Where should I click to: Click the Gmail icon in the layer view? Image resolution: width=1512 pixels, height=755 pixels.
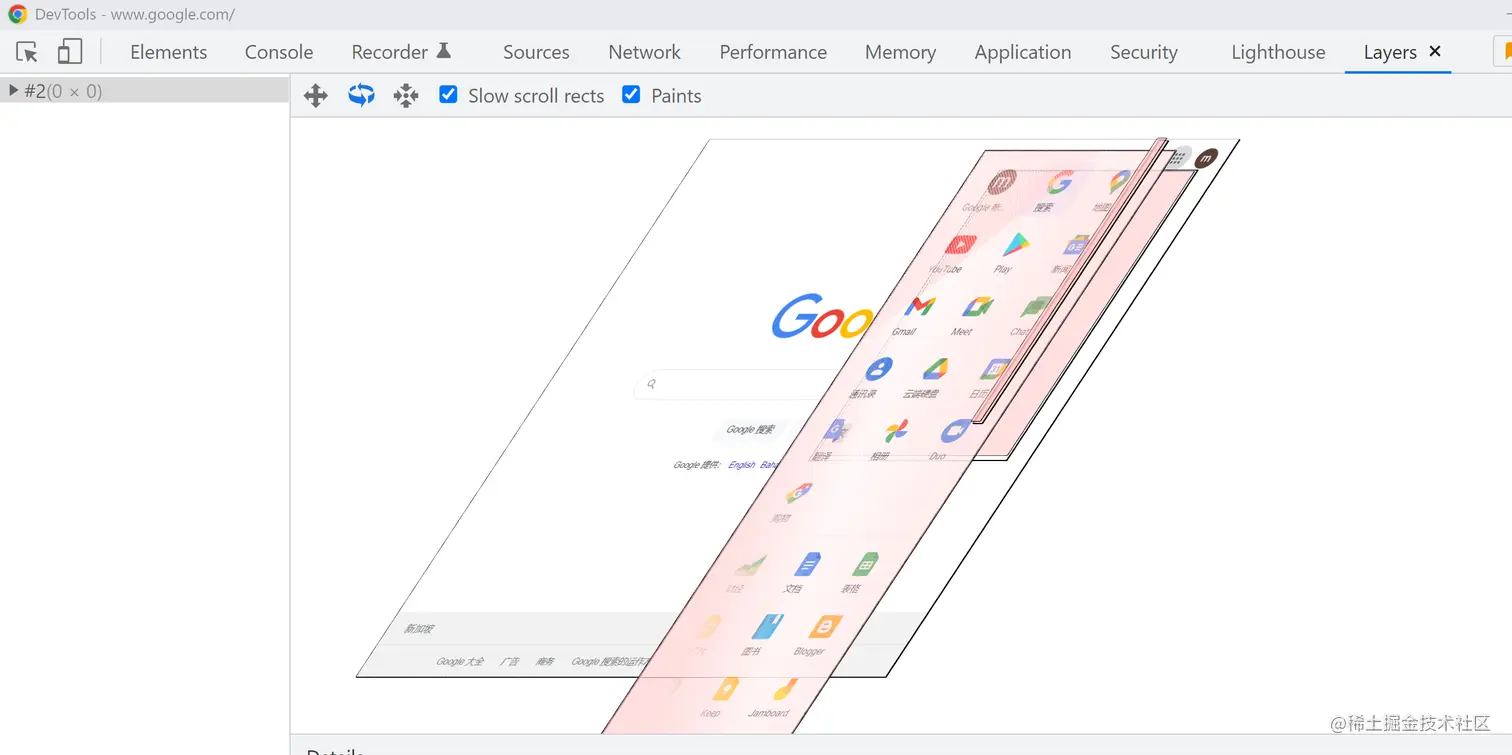point(918,306)
